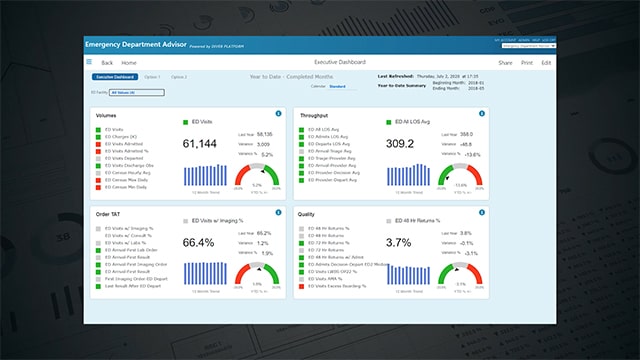This screenshot has height=360, width=640.
Task: Click the 12 Month Trend chart in Volumes
Action: (x=205, y=175)
